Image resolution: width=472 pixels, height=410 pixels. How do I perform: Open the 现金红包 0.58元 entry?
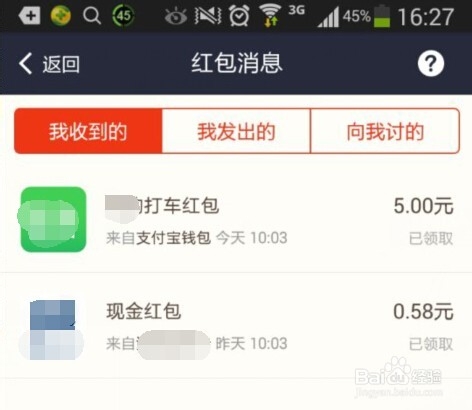(x=236, y=326)
